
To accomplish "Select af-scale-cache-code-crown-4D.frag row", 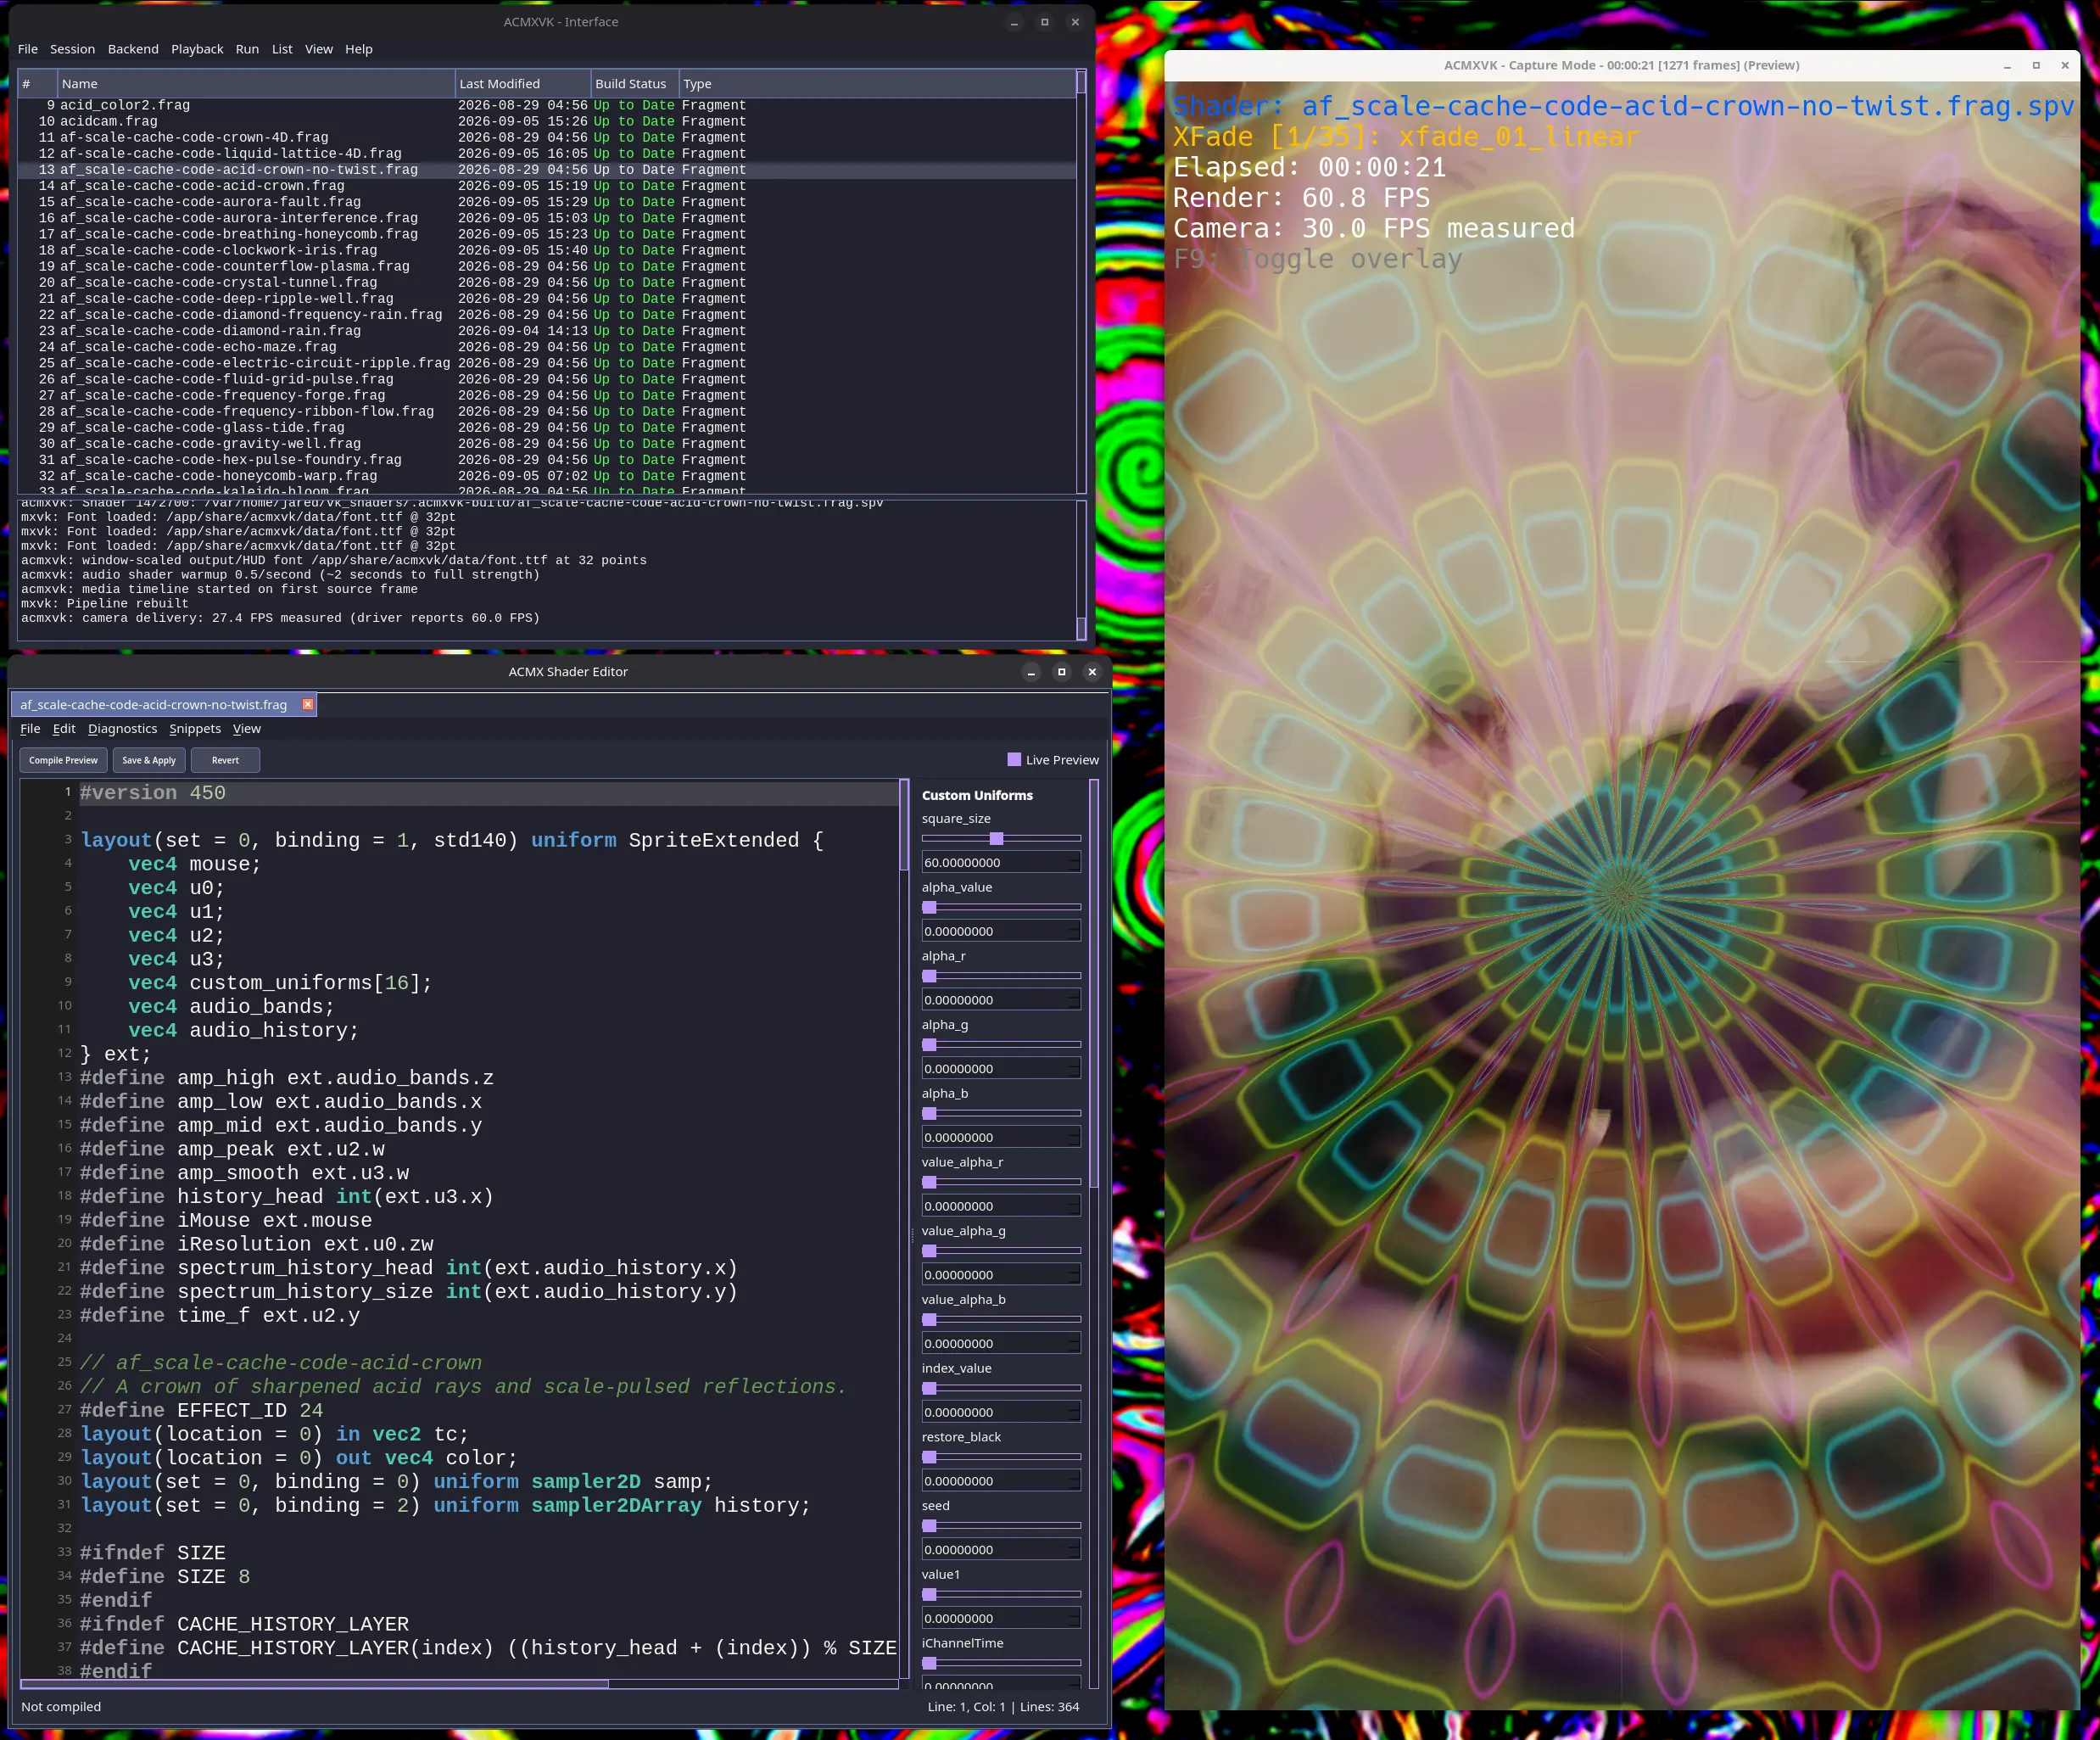I will click(x=547, y=137).
